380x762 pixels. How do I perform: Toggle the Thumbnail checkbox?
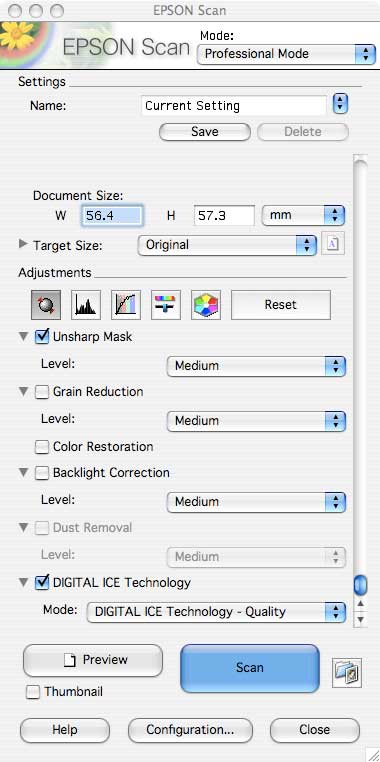coord(33,692)
